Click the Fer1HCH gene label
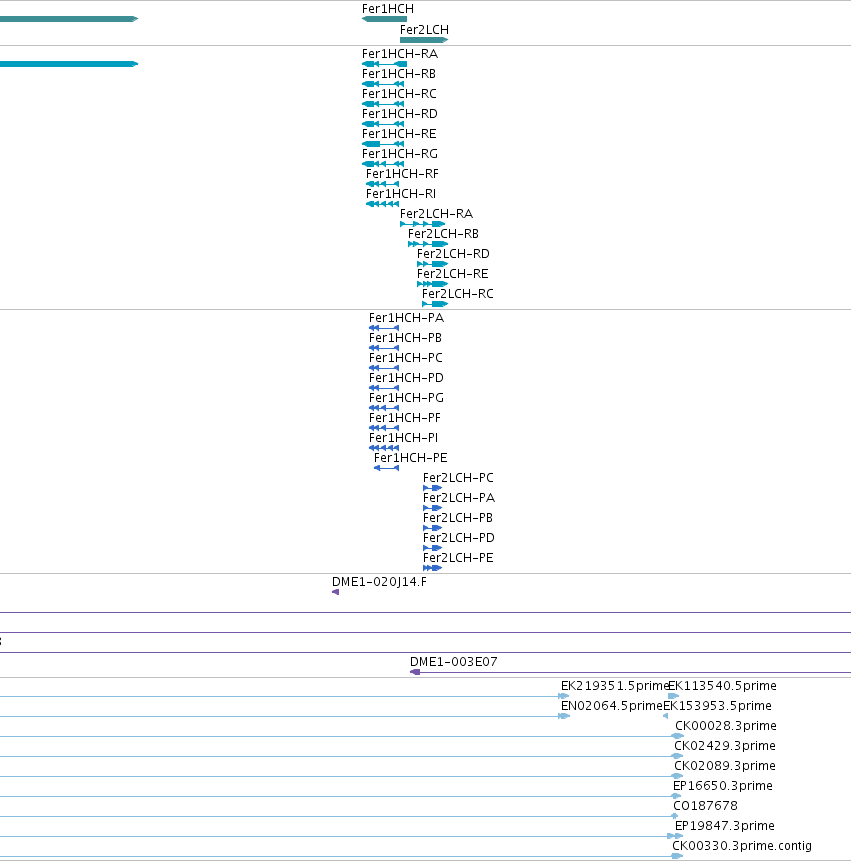The width and height of the screenshot is (851, 861). click(388, 9)
